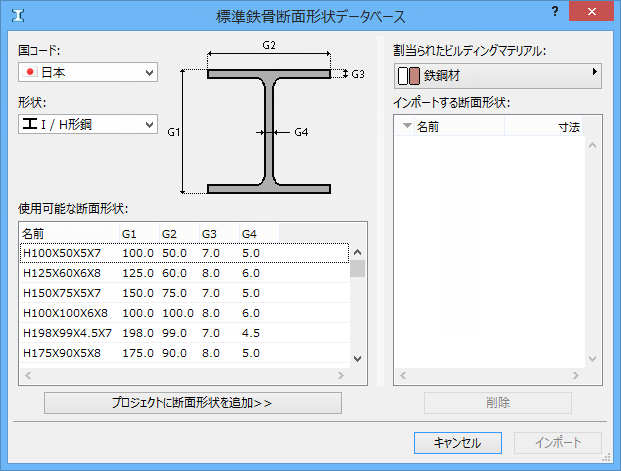The width and height of the screenshot is (621, 471).
Task: Click the G4 column header
Action: (259, 234)
